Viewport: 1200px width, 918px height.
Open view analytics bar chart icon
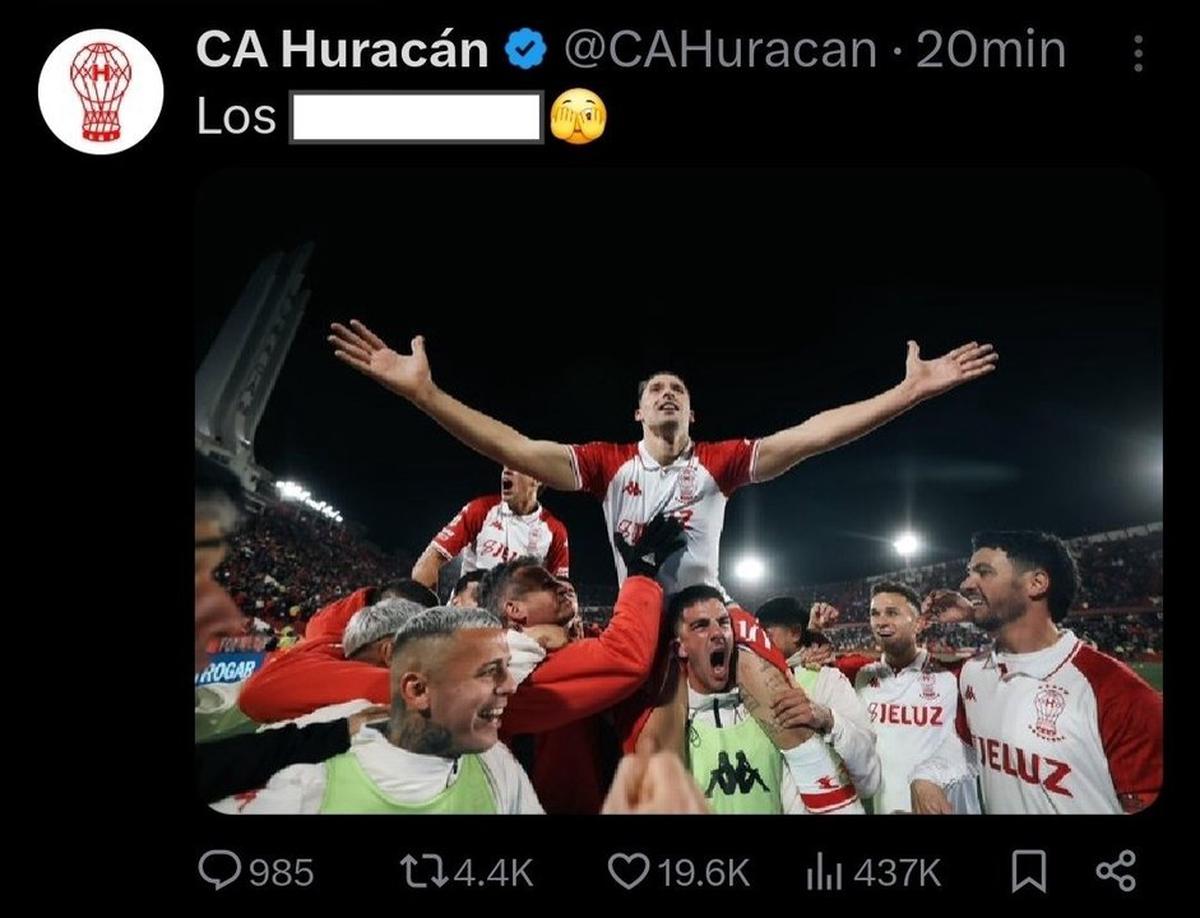[x=824, y=872]
